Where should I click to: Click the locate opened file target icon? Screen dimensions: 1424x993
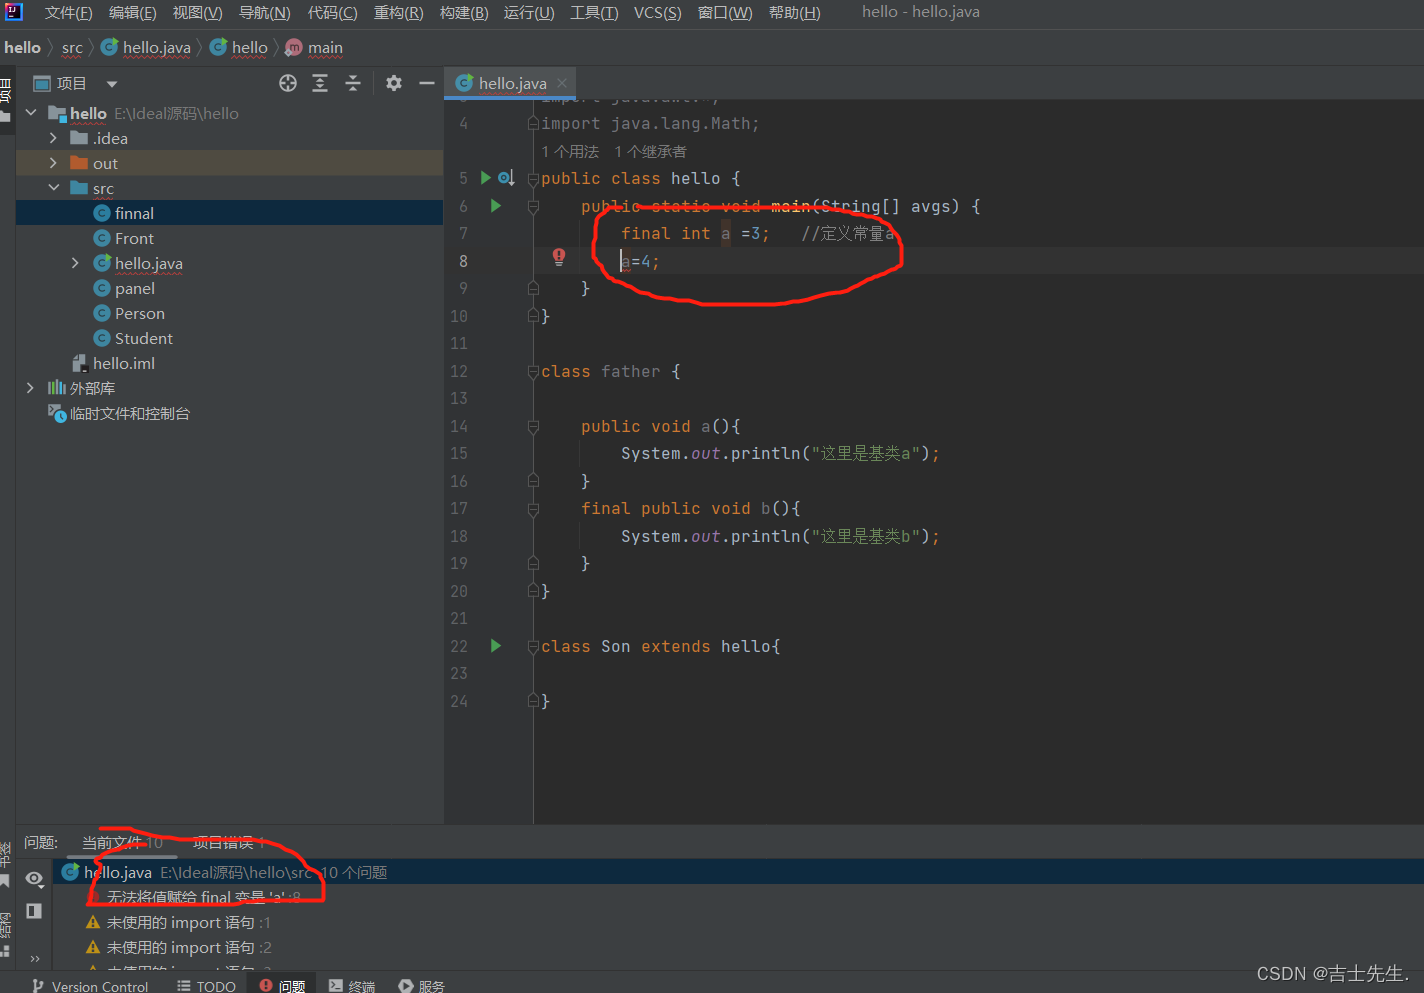click(x=288, y=83)
